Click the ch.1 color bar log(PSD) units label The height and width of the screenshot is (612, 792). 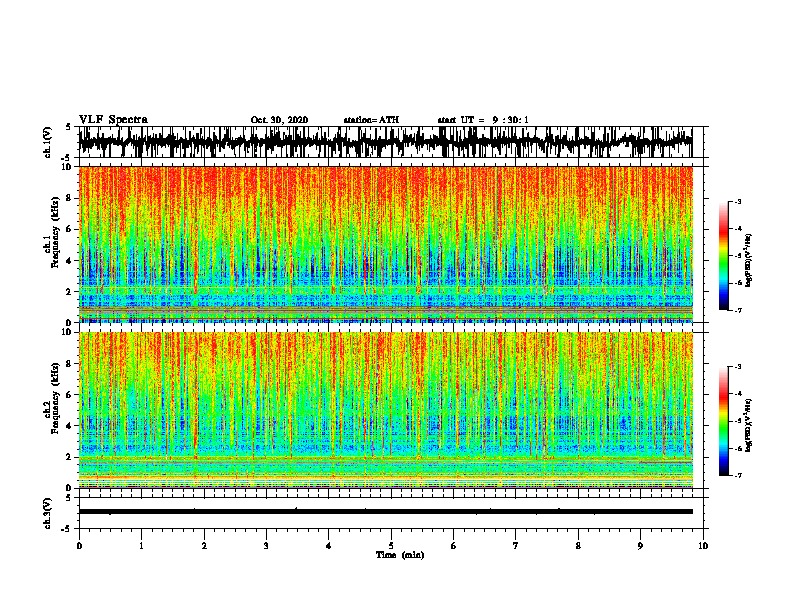(749, 261)
